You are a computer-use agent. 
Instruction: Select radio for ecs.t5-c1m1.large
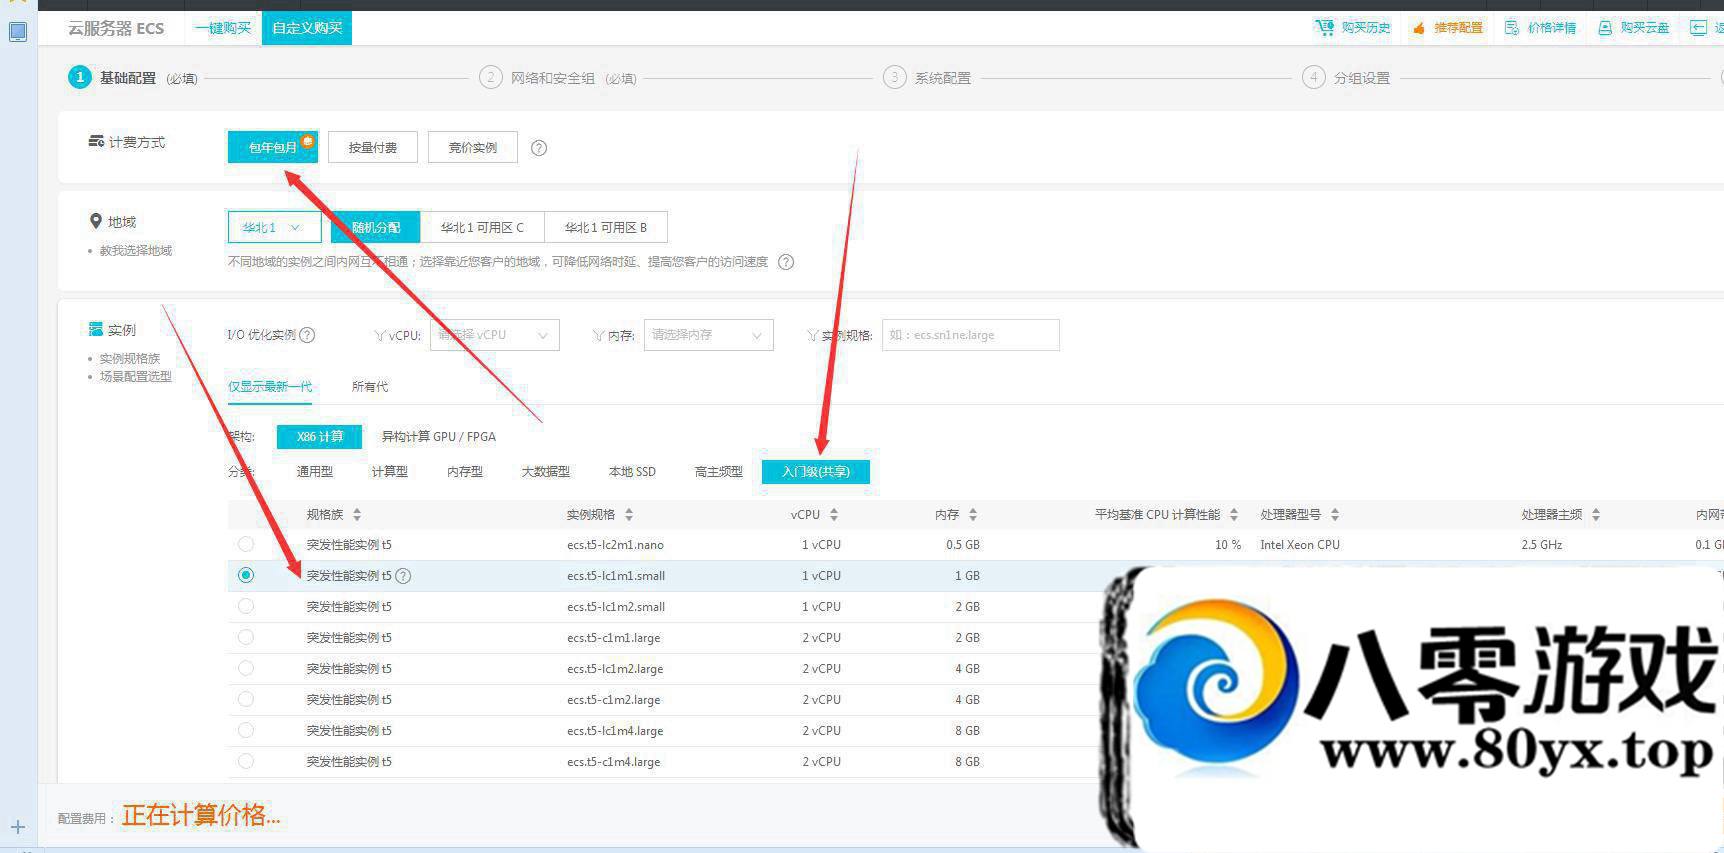(x=246, y=638)
